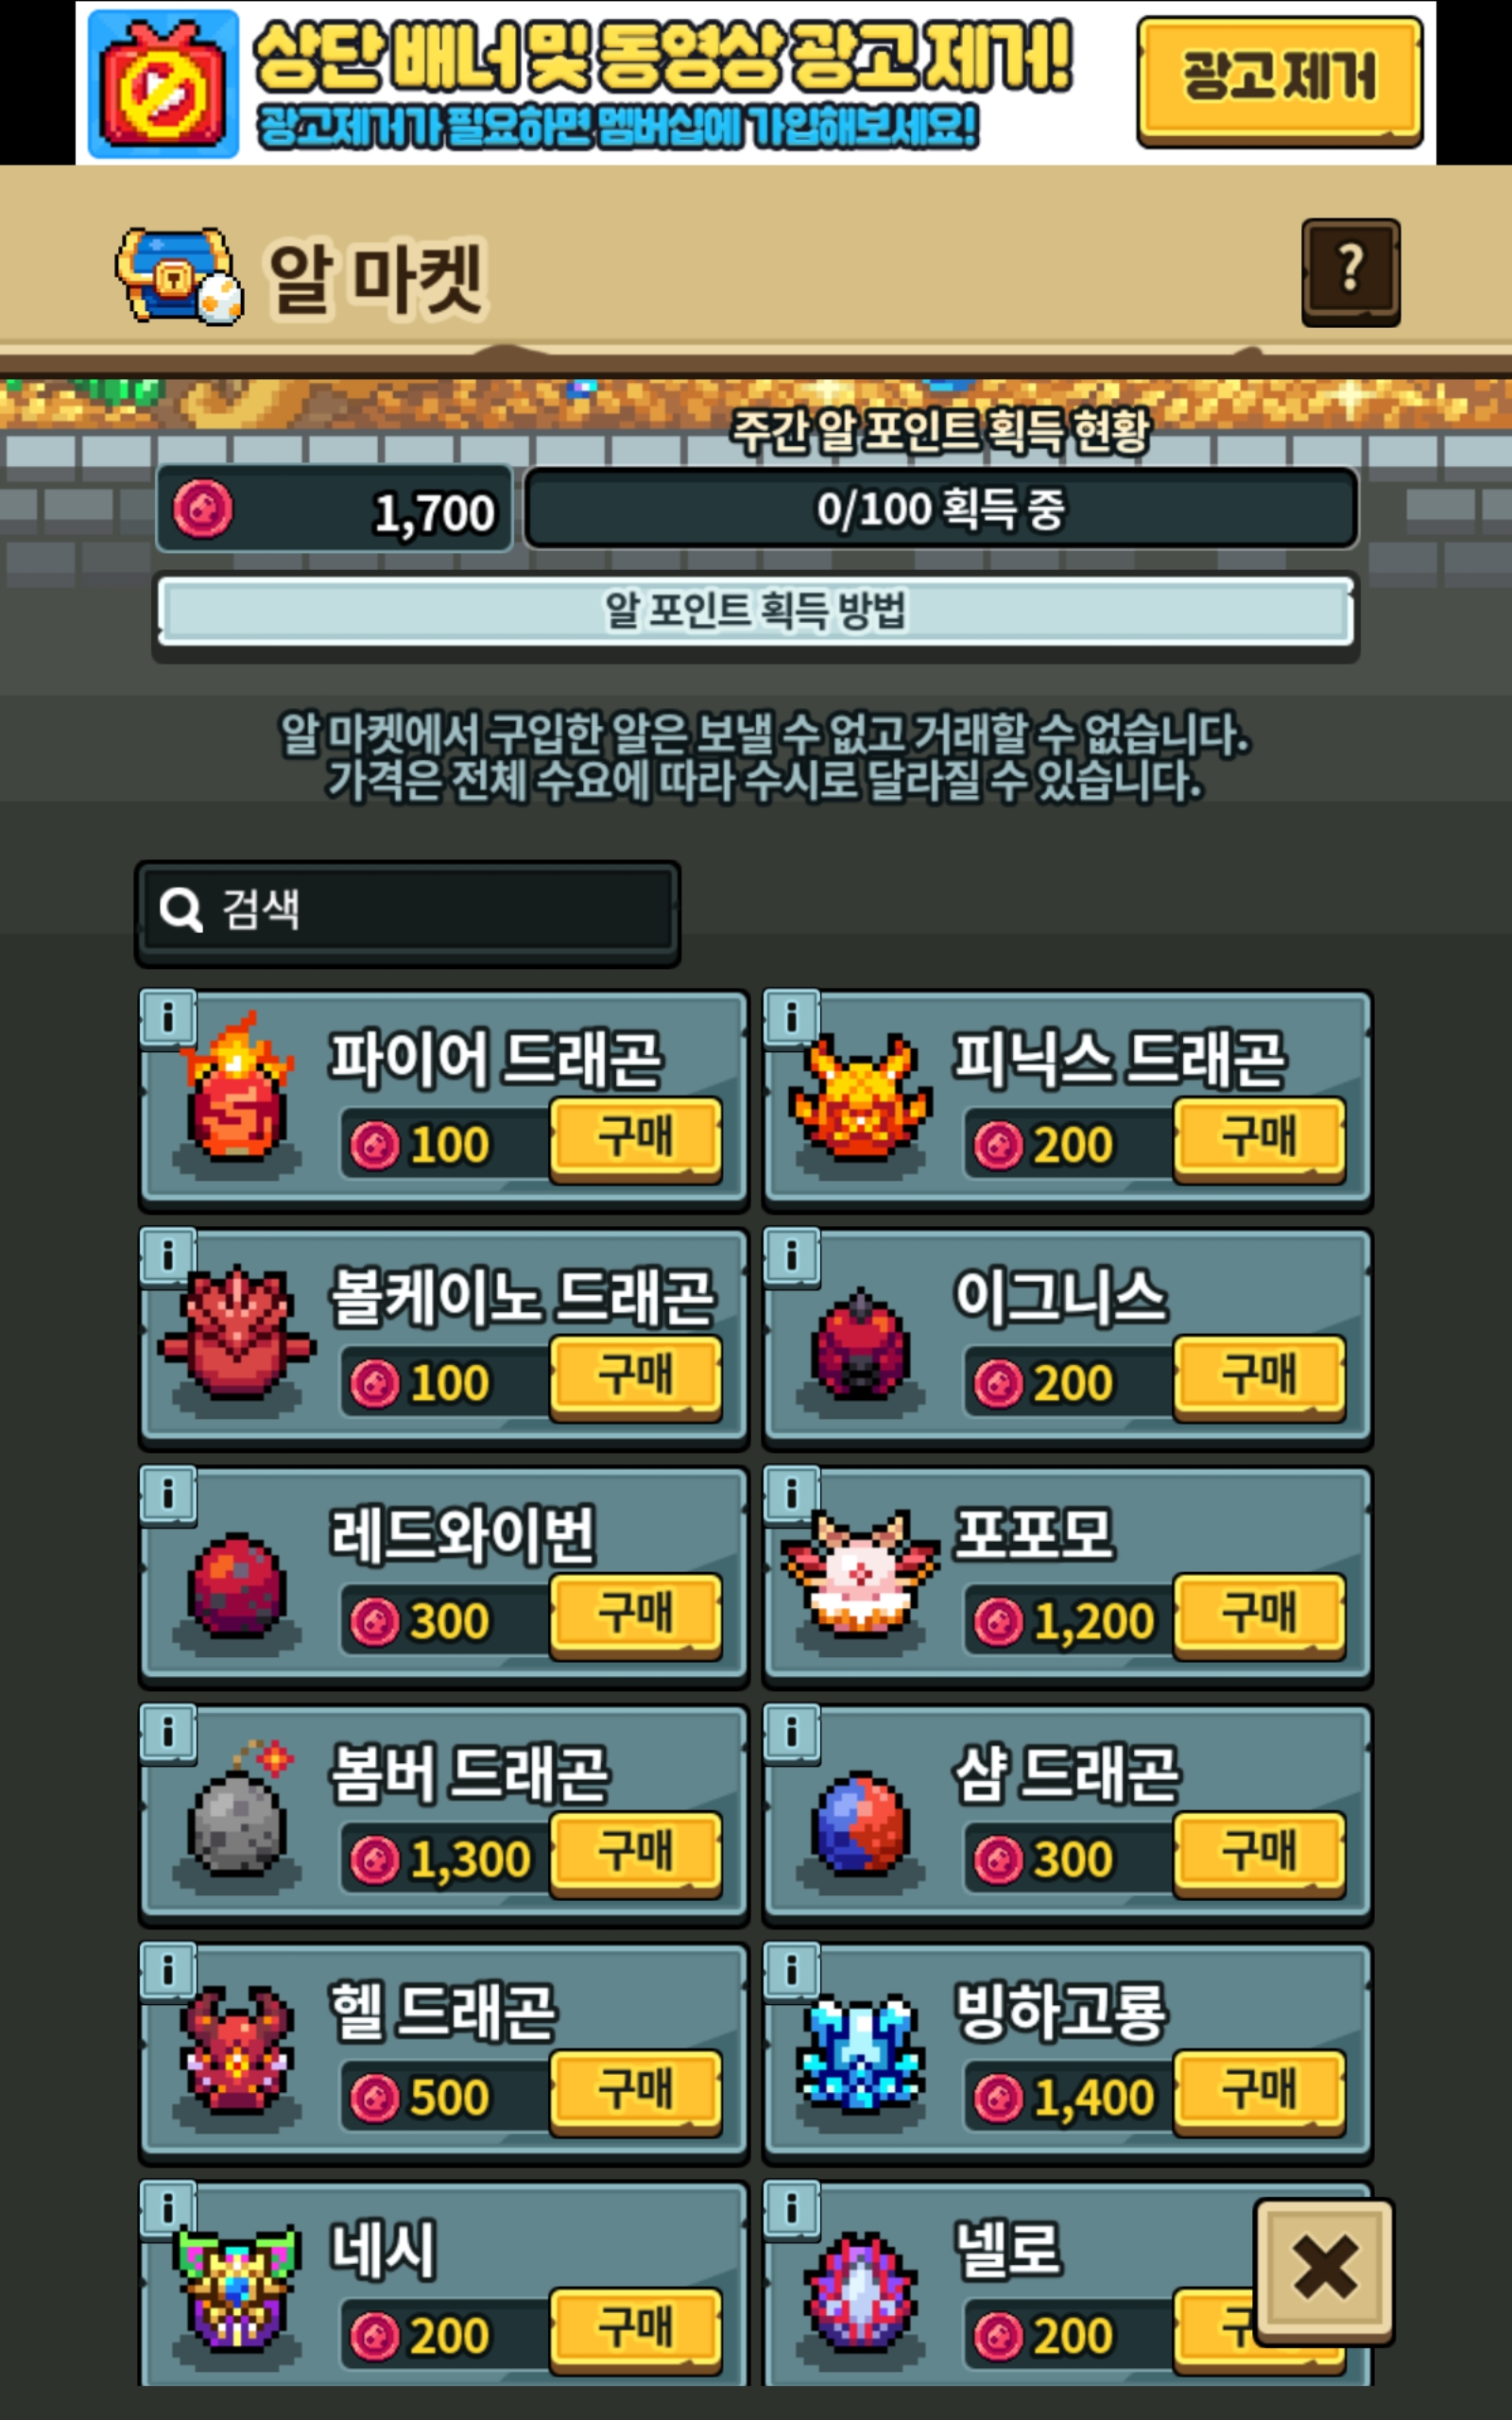1512x2420 pixels.
Task: View info for 빙하고룡 egg
Action: [792, 1970]
